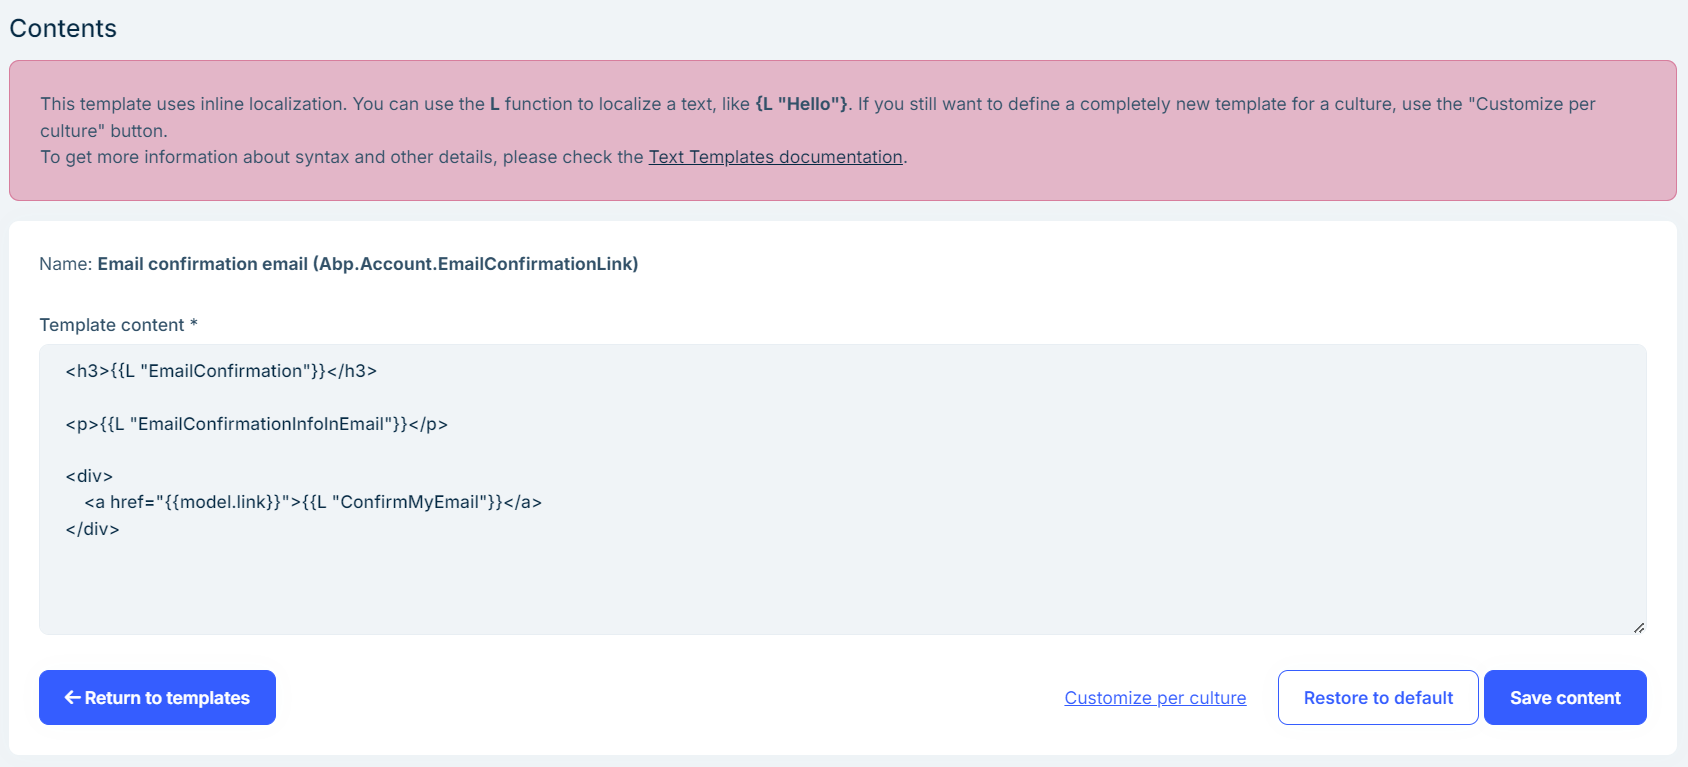Click the Contents page heading
Image resolution: width=1688 pixels, height=767 pixels.
click(x=62, y=28)
